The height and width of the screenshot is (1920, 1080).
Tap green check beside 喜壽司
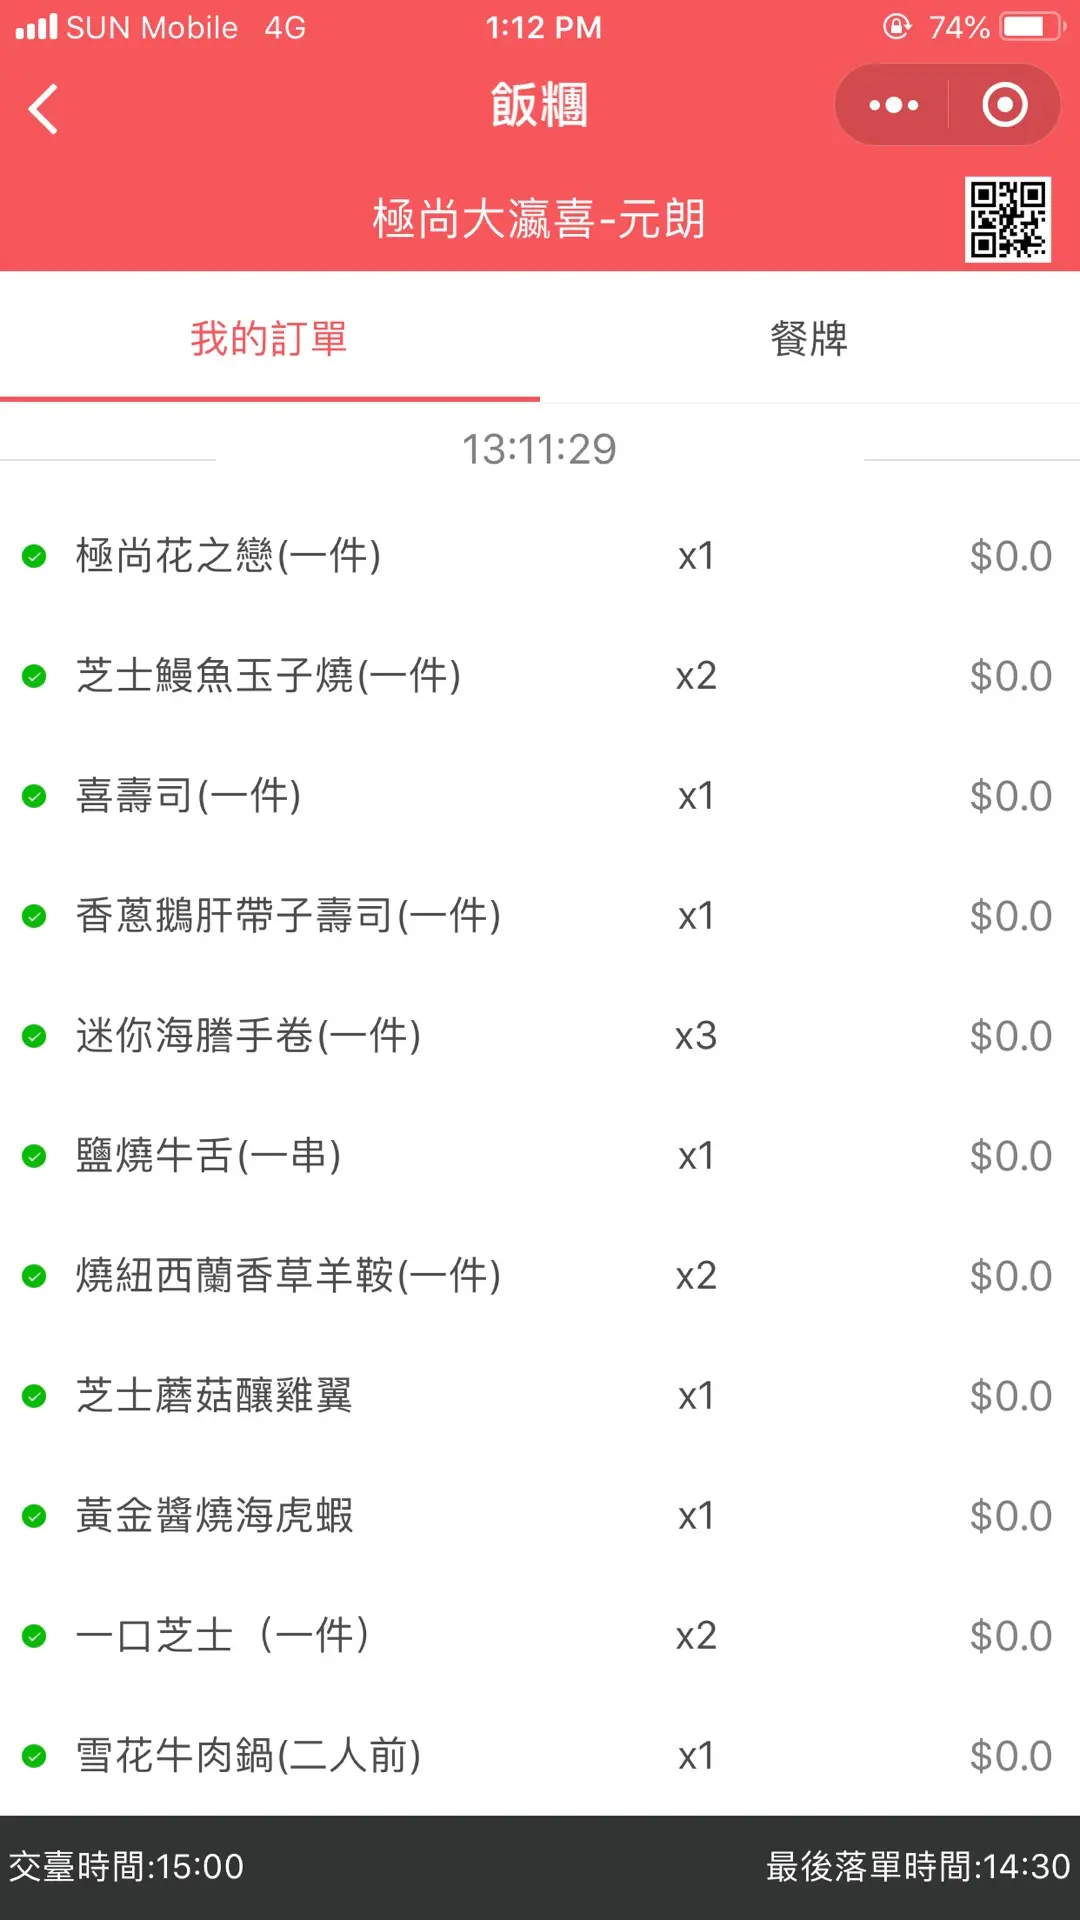[x=34, y=796]
